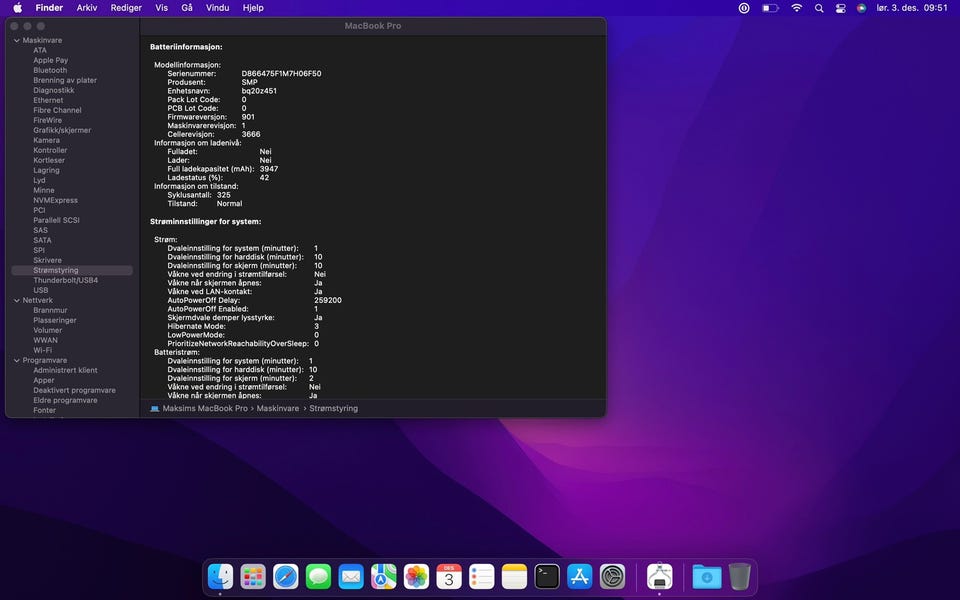Open the Vindu menu
This screenshot has width=960, height=600.
tap(217, 8)
